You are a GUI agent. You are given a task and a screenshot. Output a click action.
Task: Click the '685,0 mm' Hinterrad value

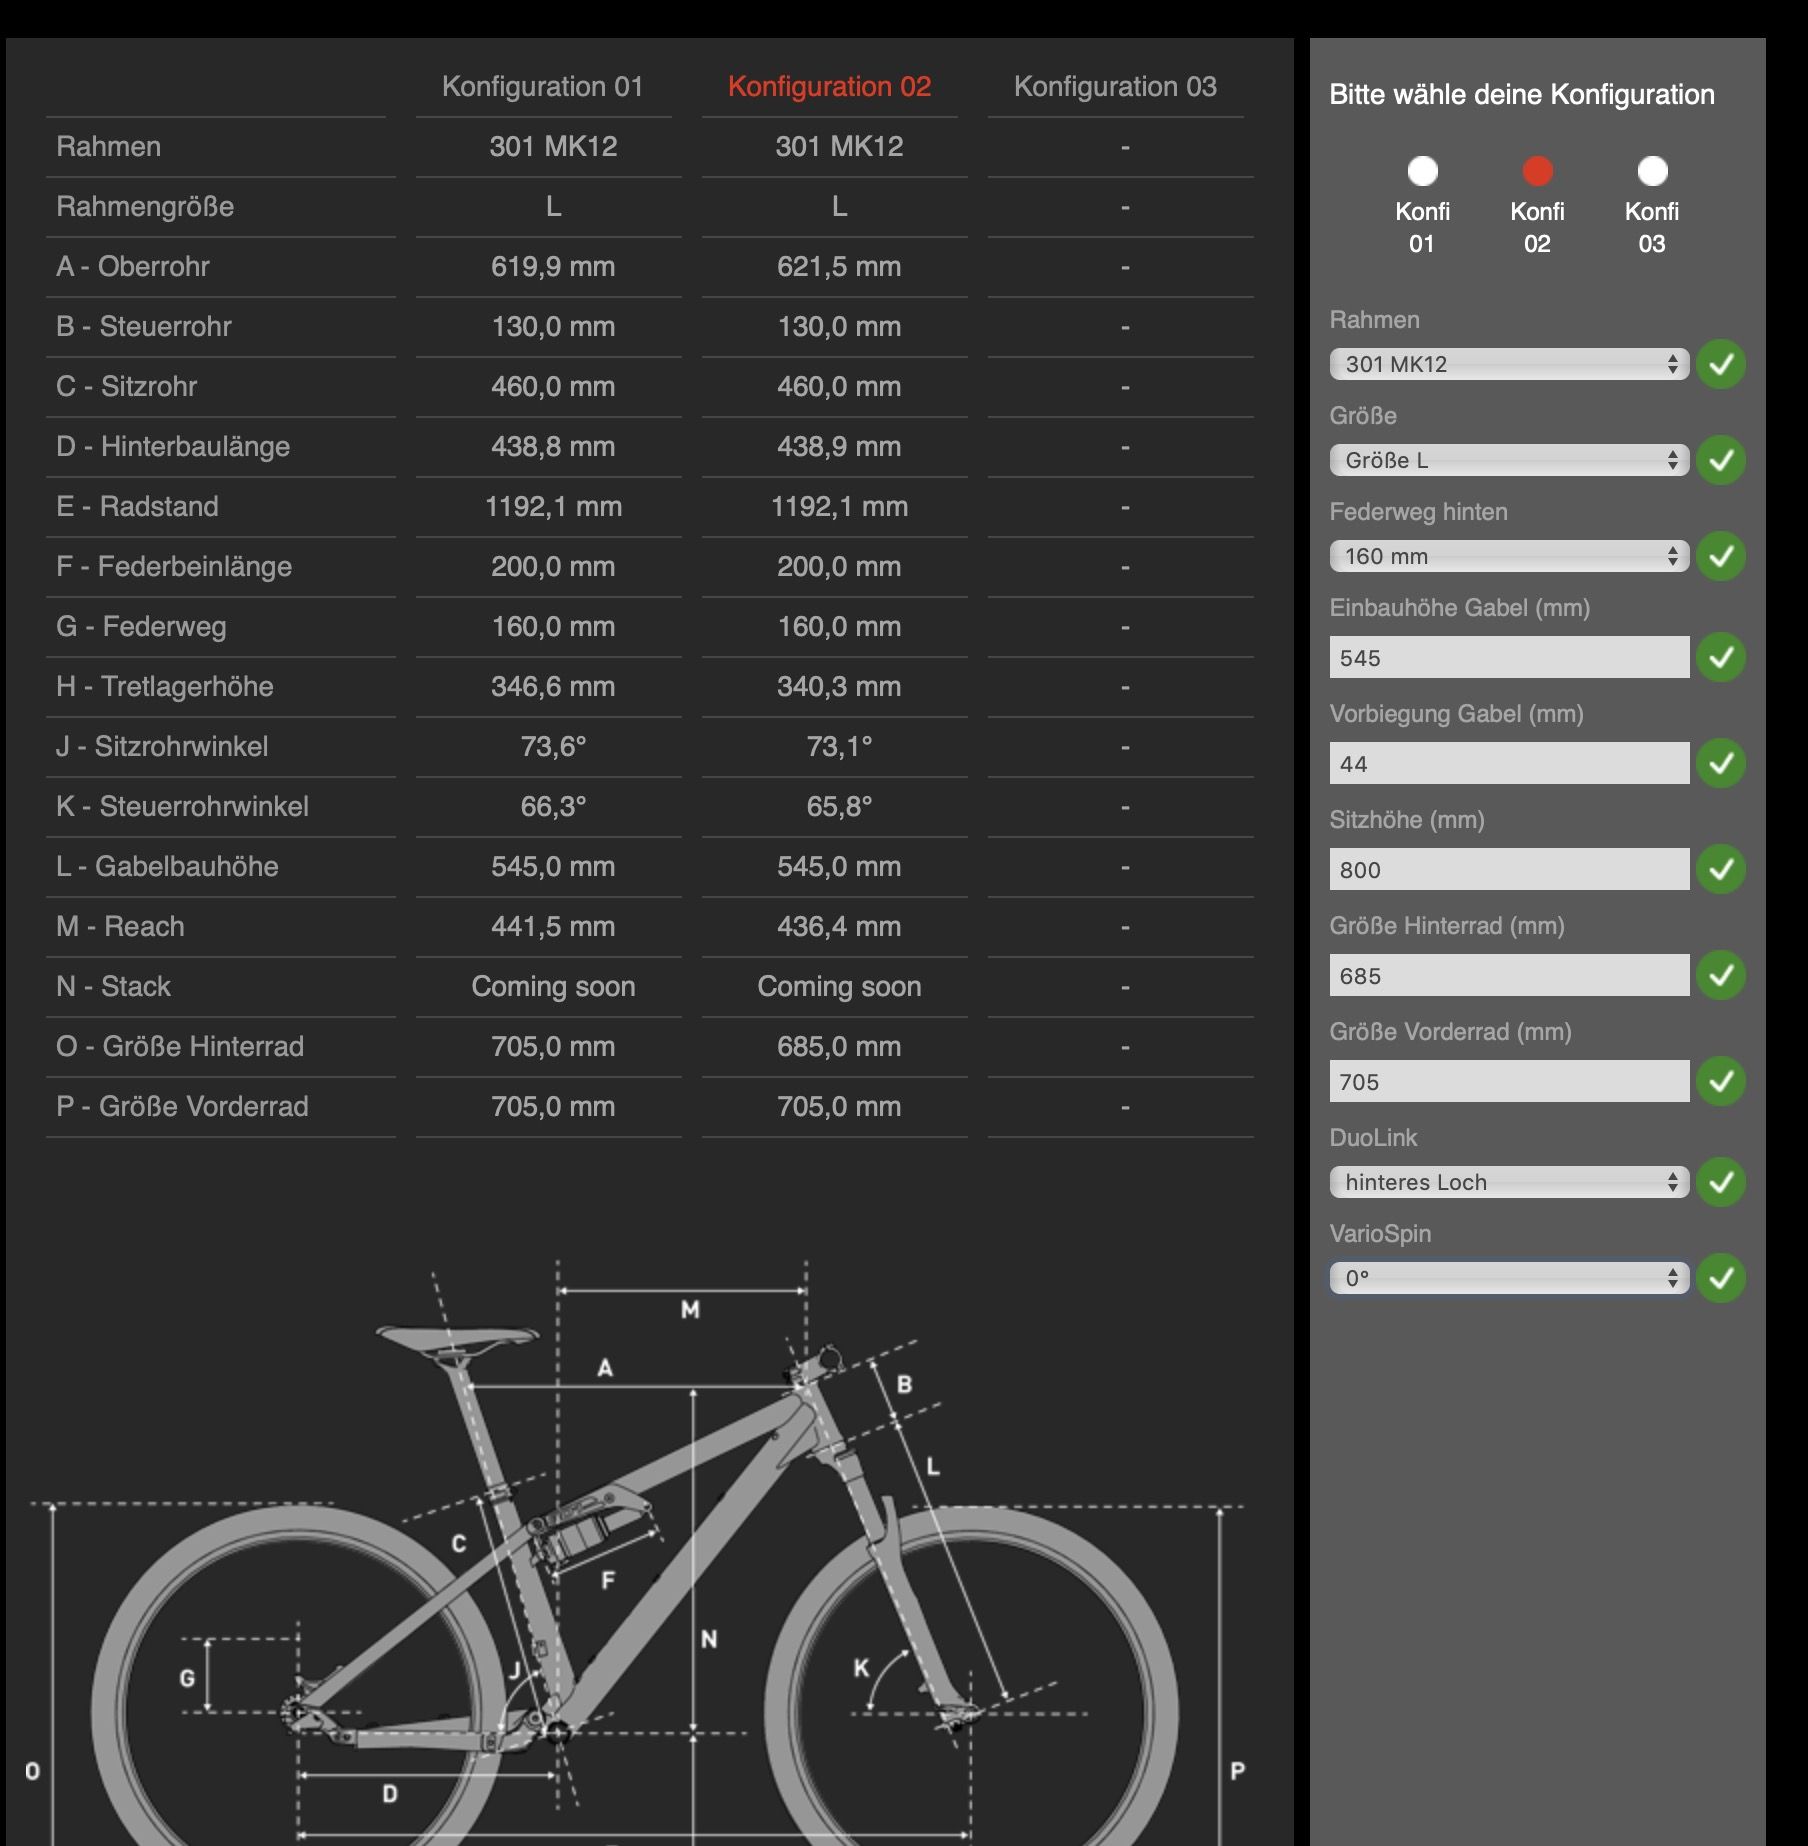(839, 1047)
